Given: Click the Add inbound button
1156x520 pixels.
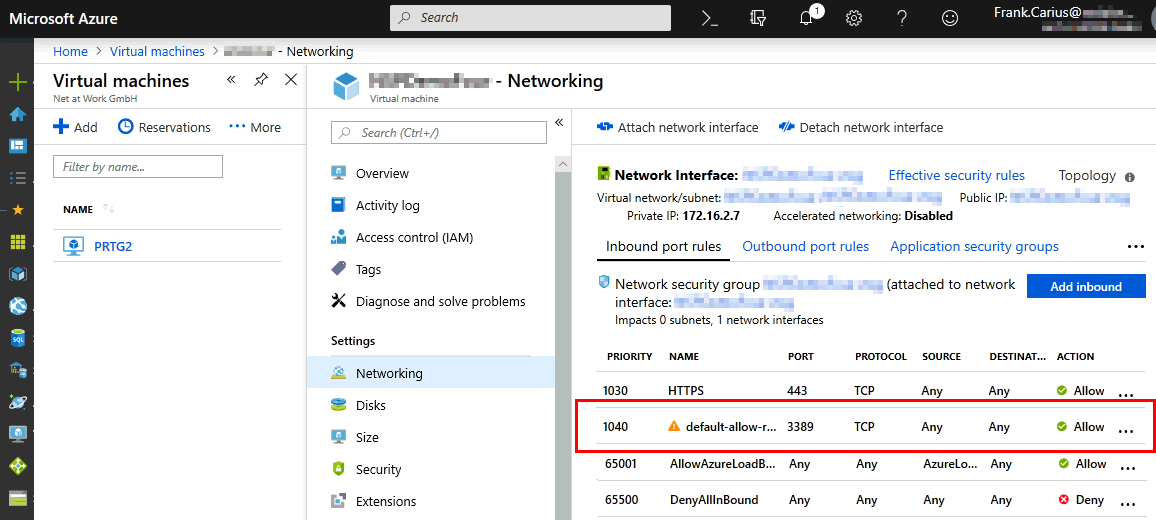Looking at the screenshot, I should pyautogui.click(x=1086, y=286).
